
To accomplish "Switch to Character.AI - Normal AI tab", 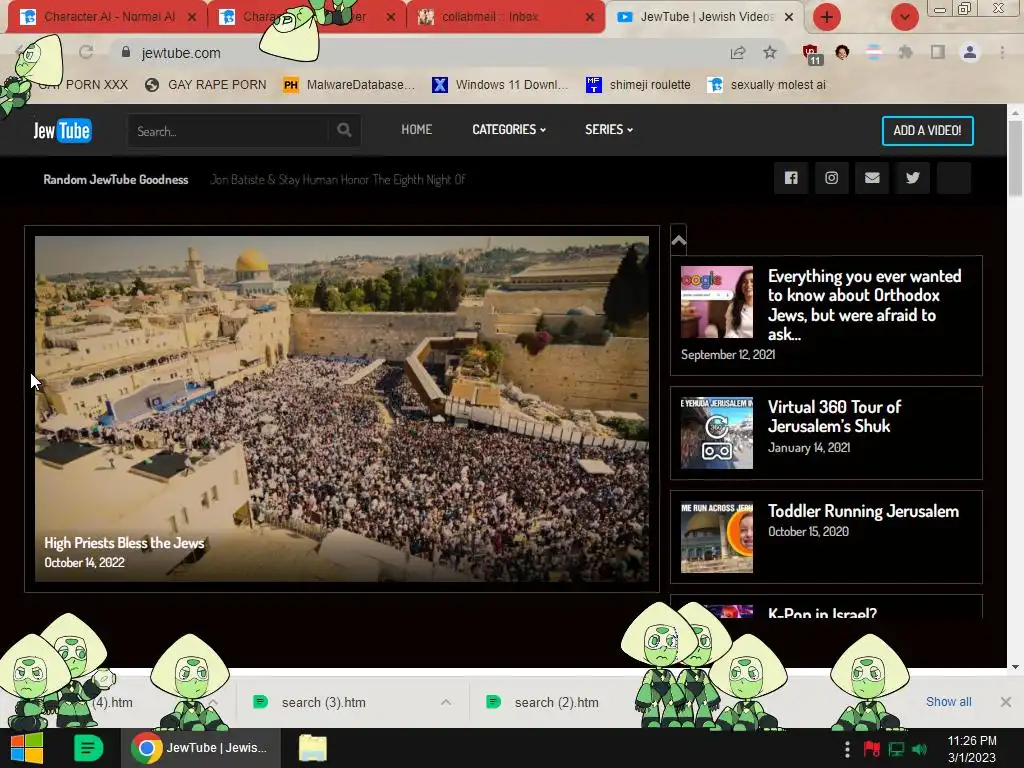I will pyautogui.click(x=108, y=17).
